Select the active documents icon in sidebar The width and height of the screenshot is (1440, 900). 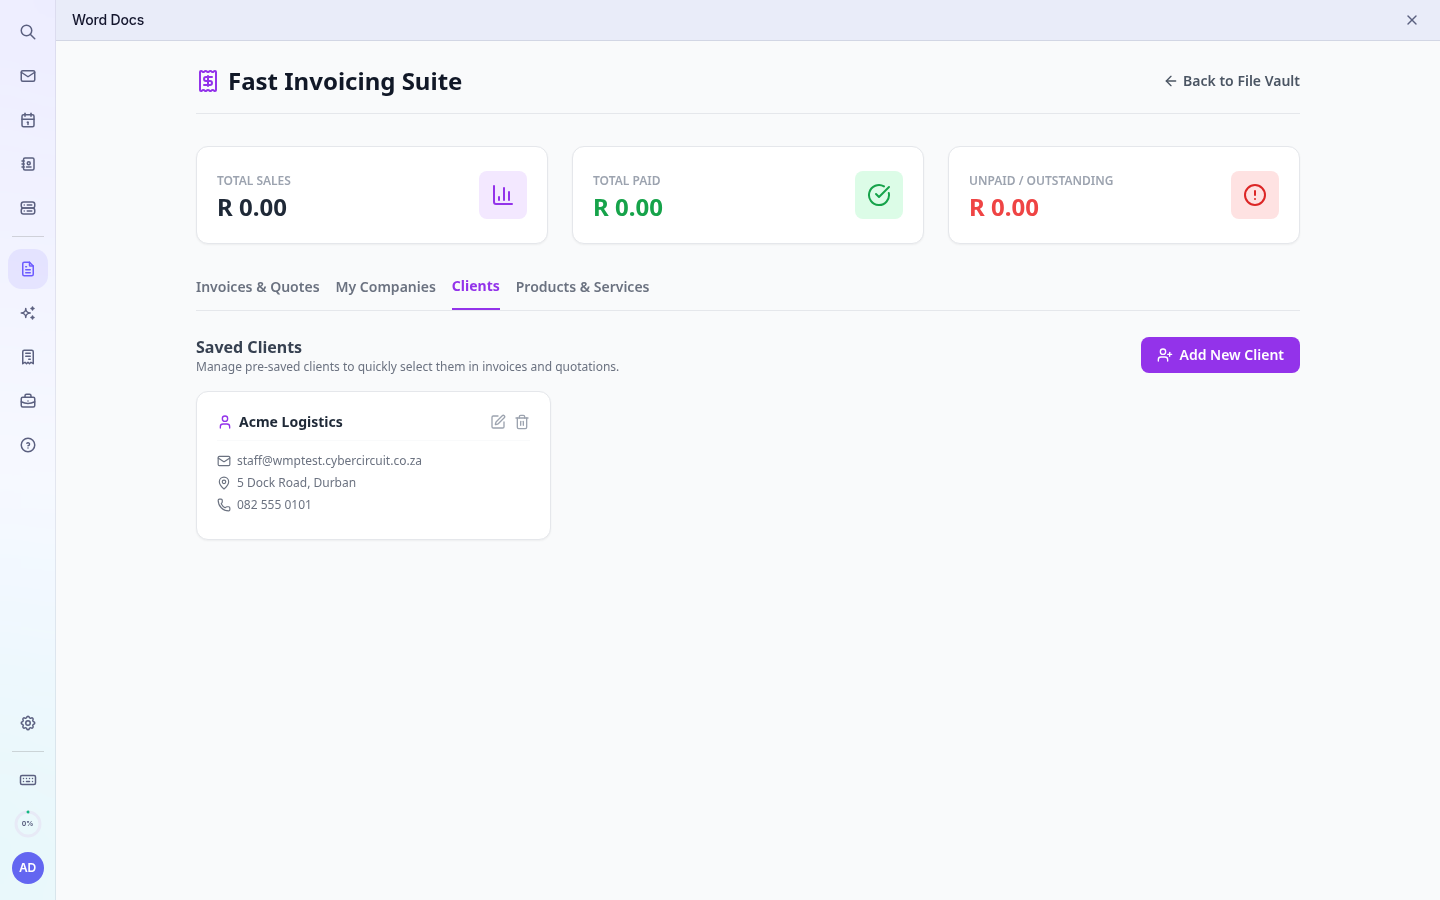[28, 269]
